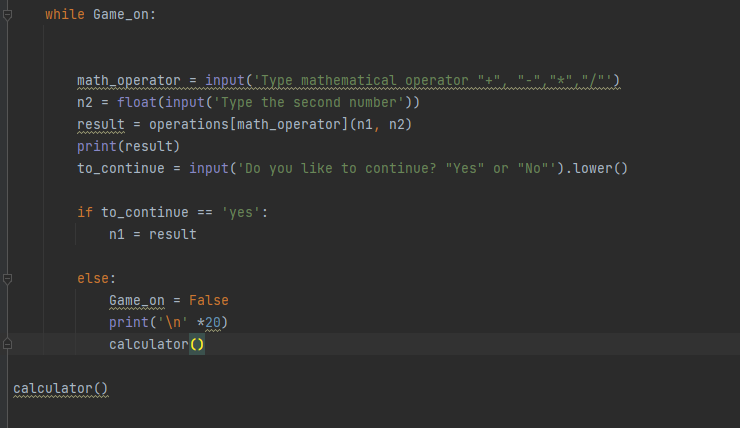Collapse the while Game_on loop fold marker
This screenshot has height=428, width=740.
click(7, 15)
